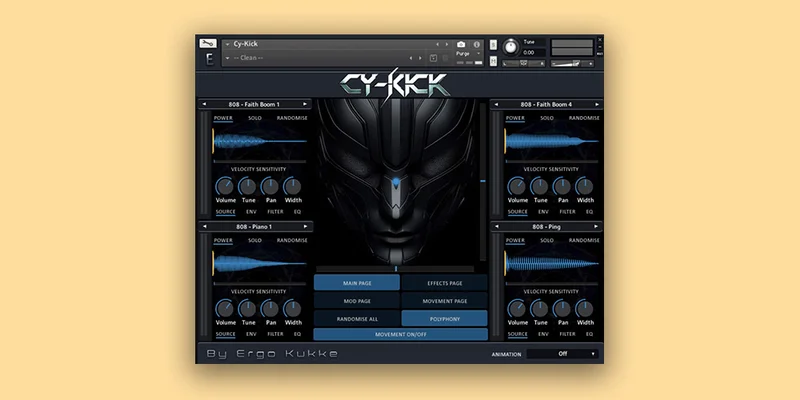800x400 pixels.
Task: Toggle POWER on Faith Boom 1 layer
Action: (x=223, y=118)
